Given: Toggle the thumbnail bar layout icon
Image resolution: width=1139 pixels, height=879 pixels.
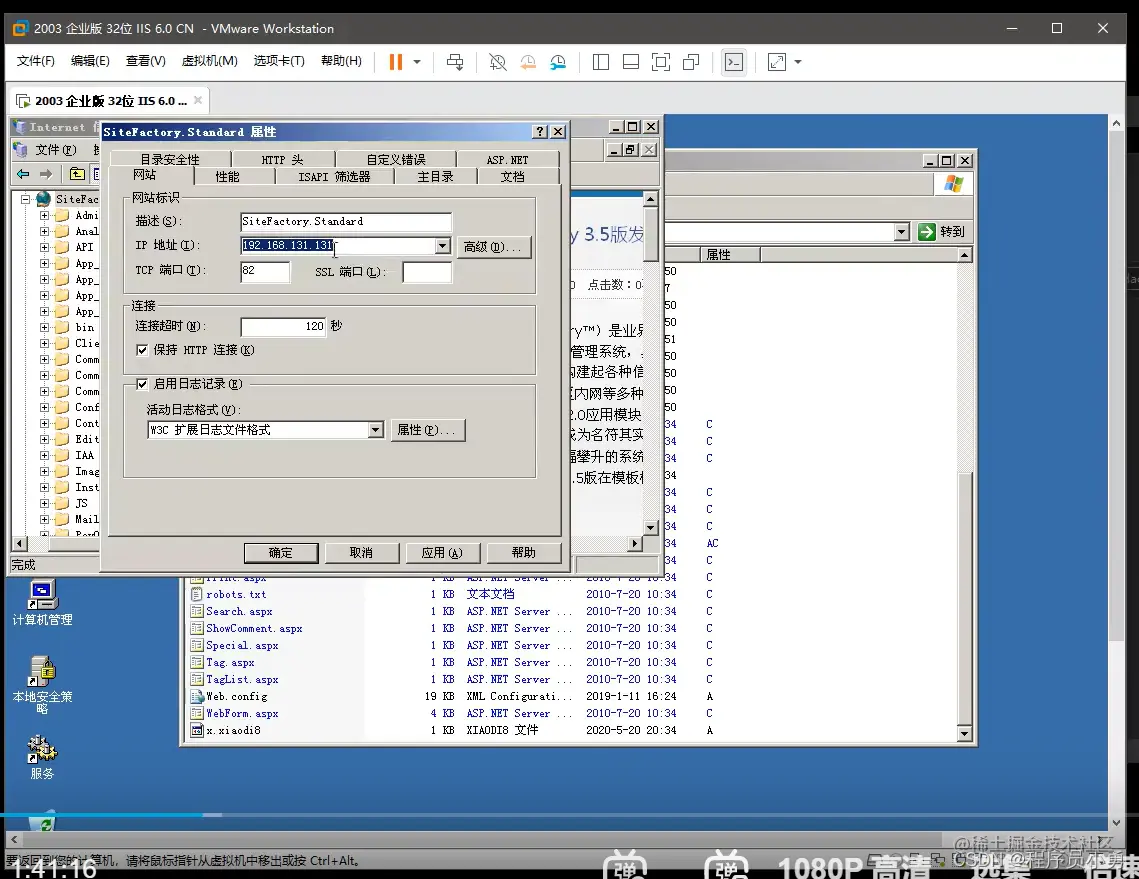Looking at the screenshot, I should pos(631,62).
